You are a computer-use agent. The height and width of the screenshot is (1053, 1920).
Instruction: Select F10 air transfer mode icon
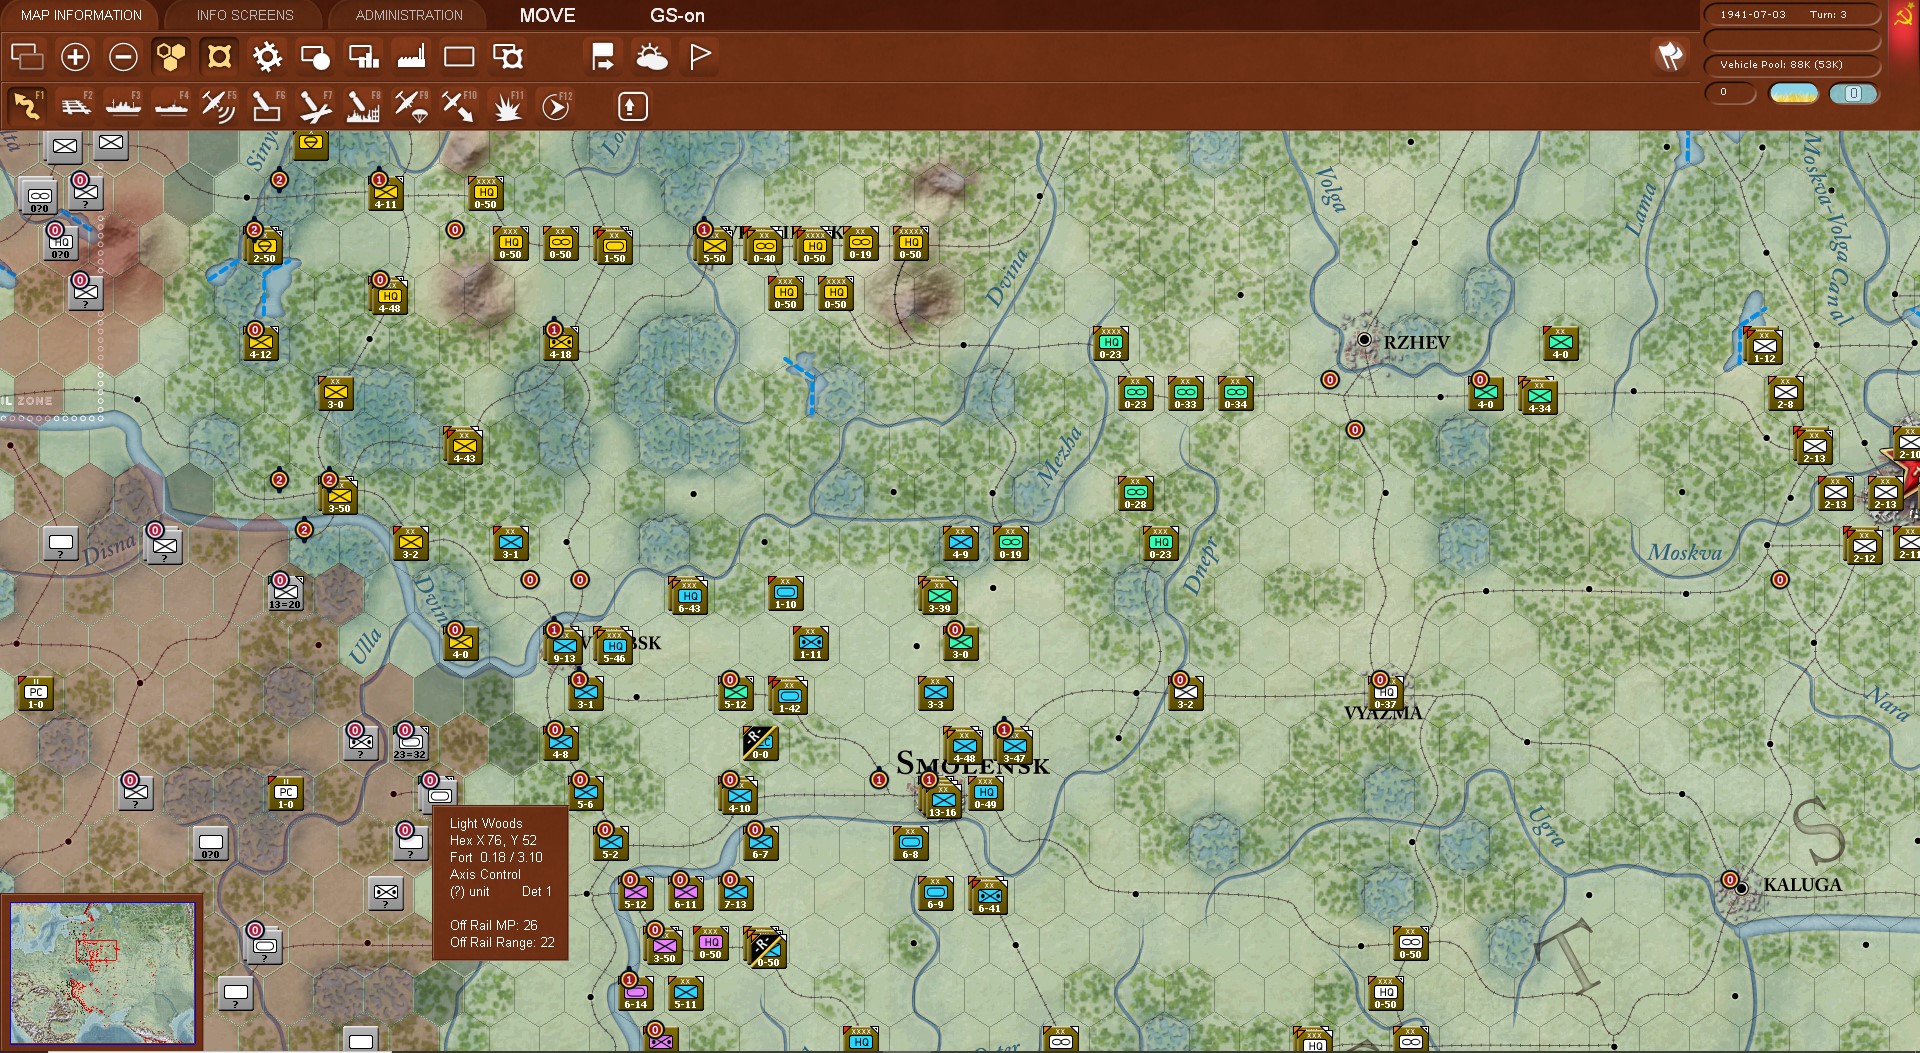459,105
